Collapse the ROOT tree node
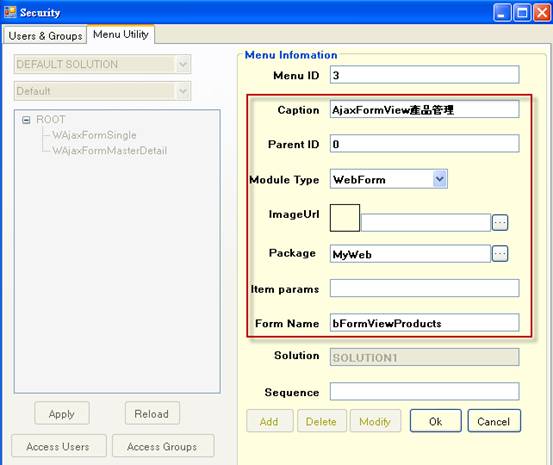The width and height of the screenshot is (553, 465). click(26, 120)
